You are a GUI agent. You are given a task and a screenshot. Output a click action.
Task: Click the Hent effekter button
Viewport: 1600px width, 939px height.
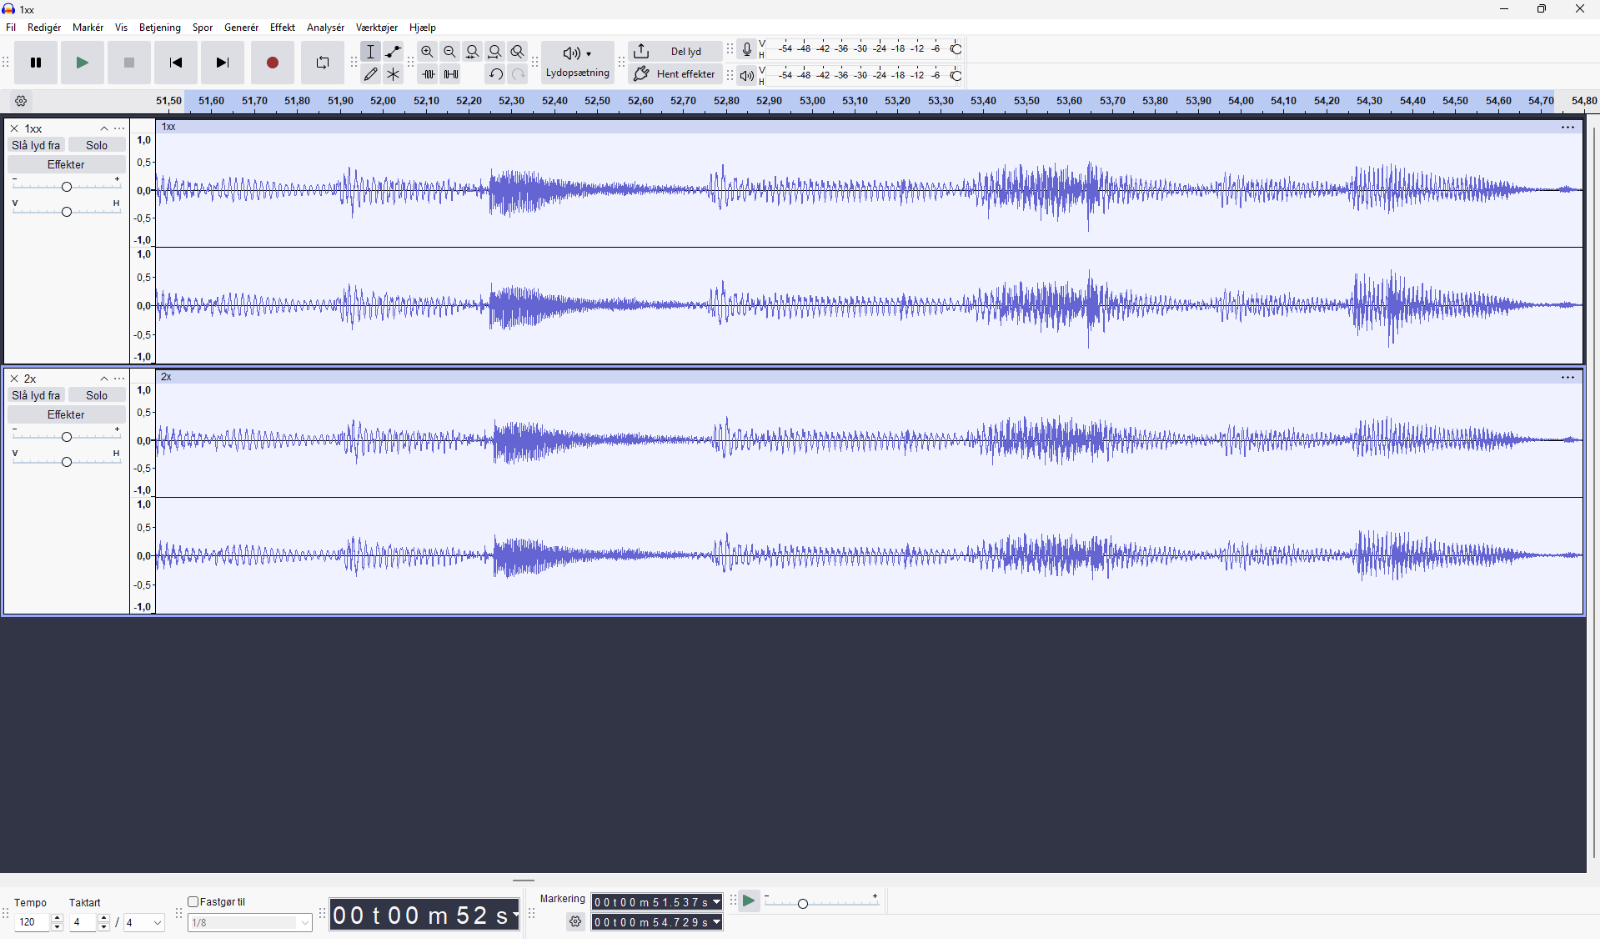(675, 74)
